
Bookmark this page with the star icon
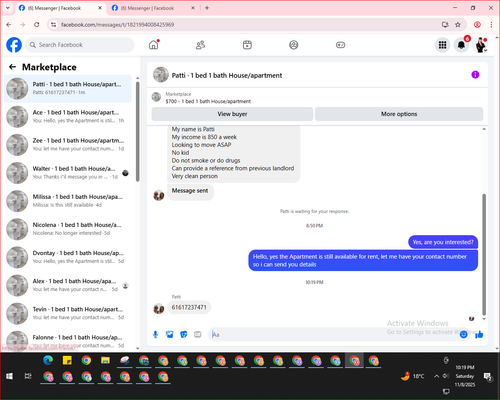click(458, 25)
